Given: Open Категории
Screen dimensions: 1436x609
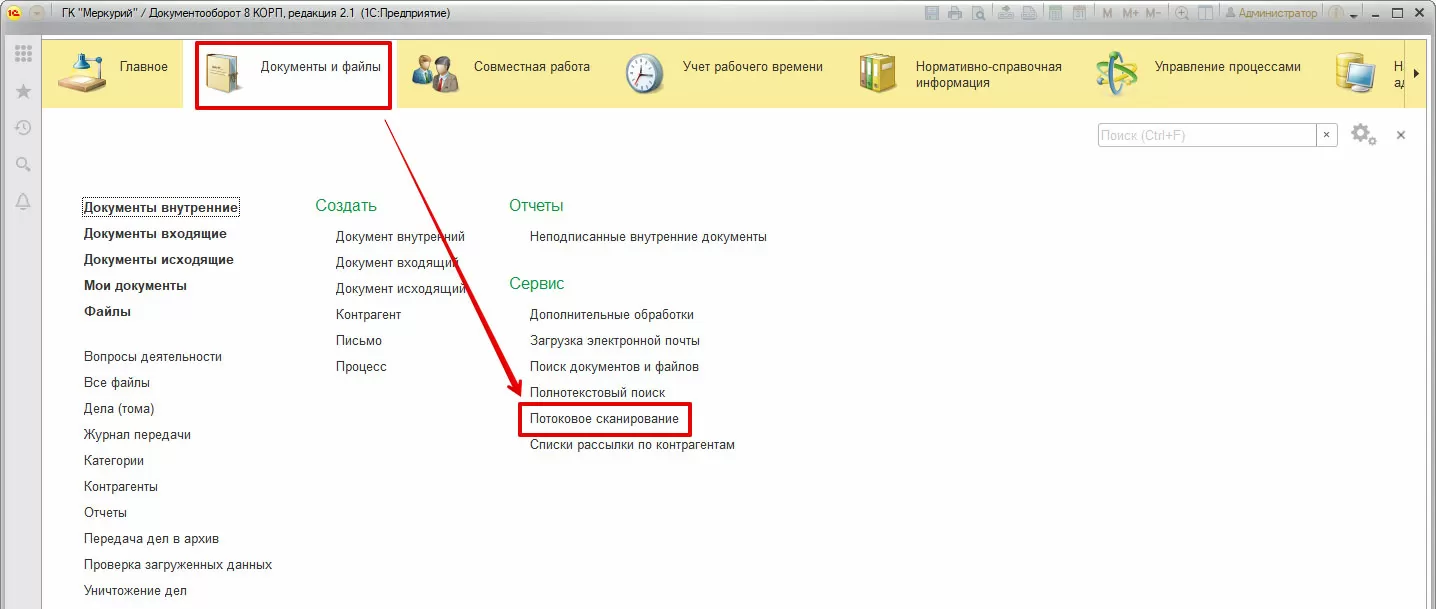Looking at the screenshot, I should click(114, 461).
